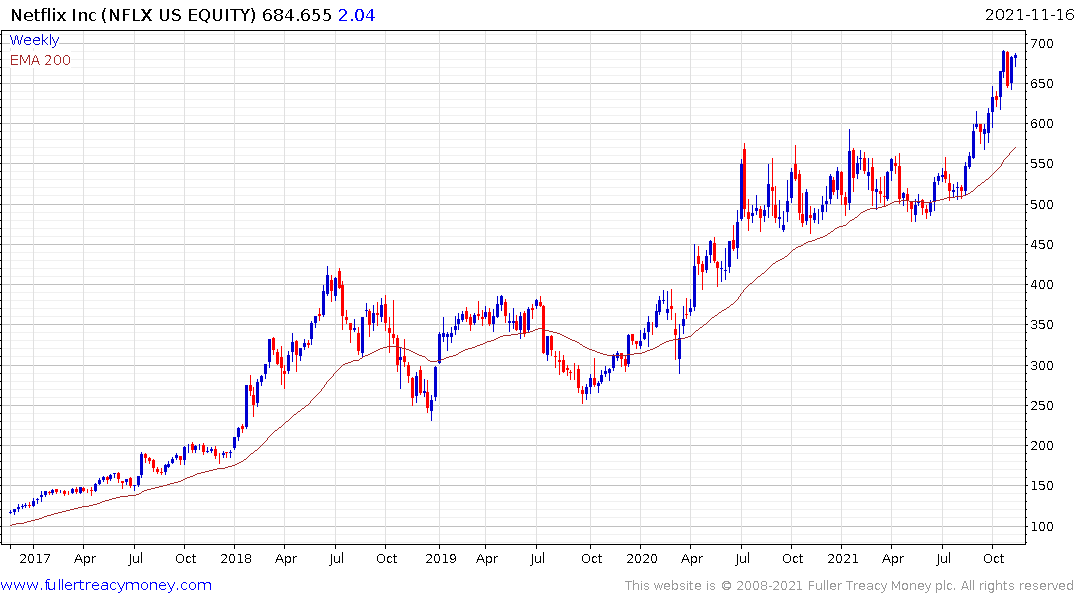
Task: Click the Weekly interval label
Action: tap(34, 40)
